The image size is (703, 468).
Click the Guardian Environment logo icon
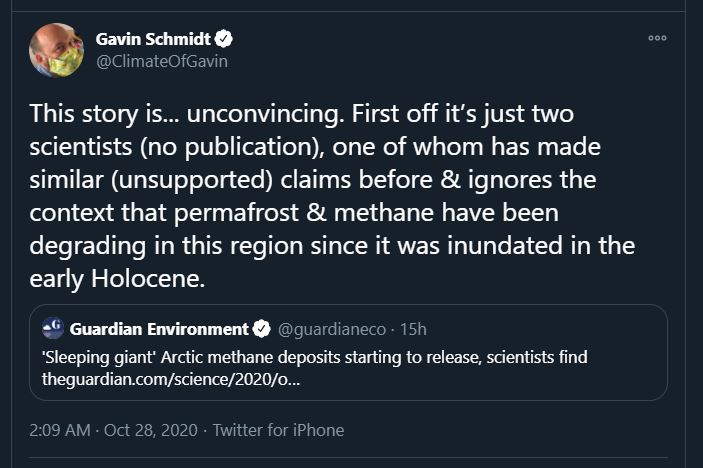click(x=54, y=329)
